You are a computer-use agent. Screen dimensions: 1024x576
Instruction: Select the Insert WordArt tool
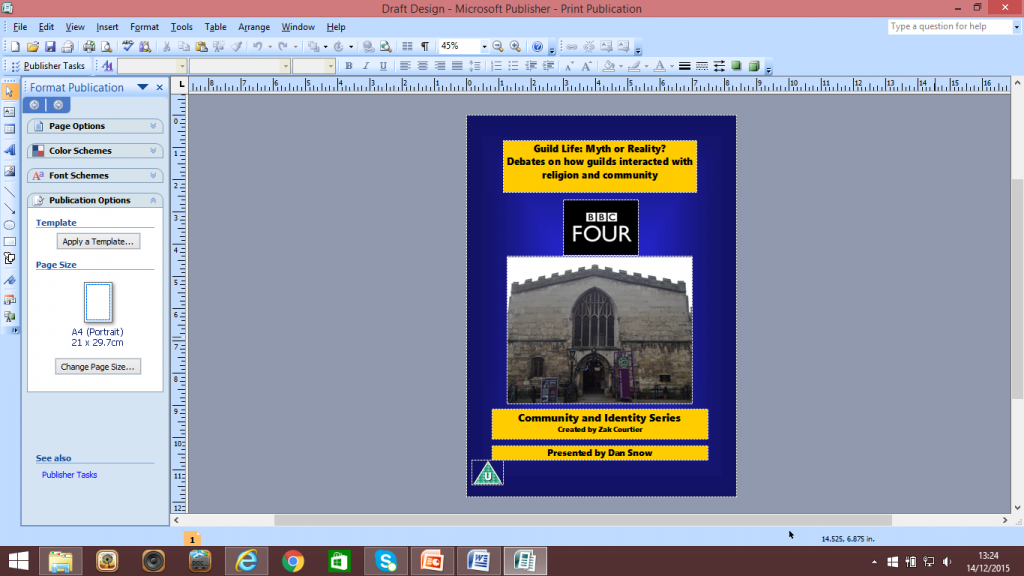9,150
